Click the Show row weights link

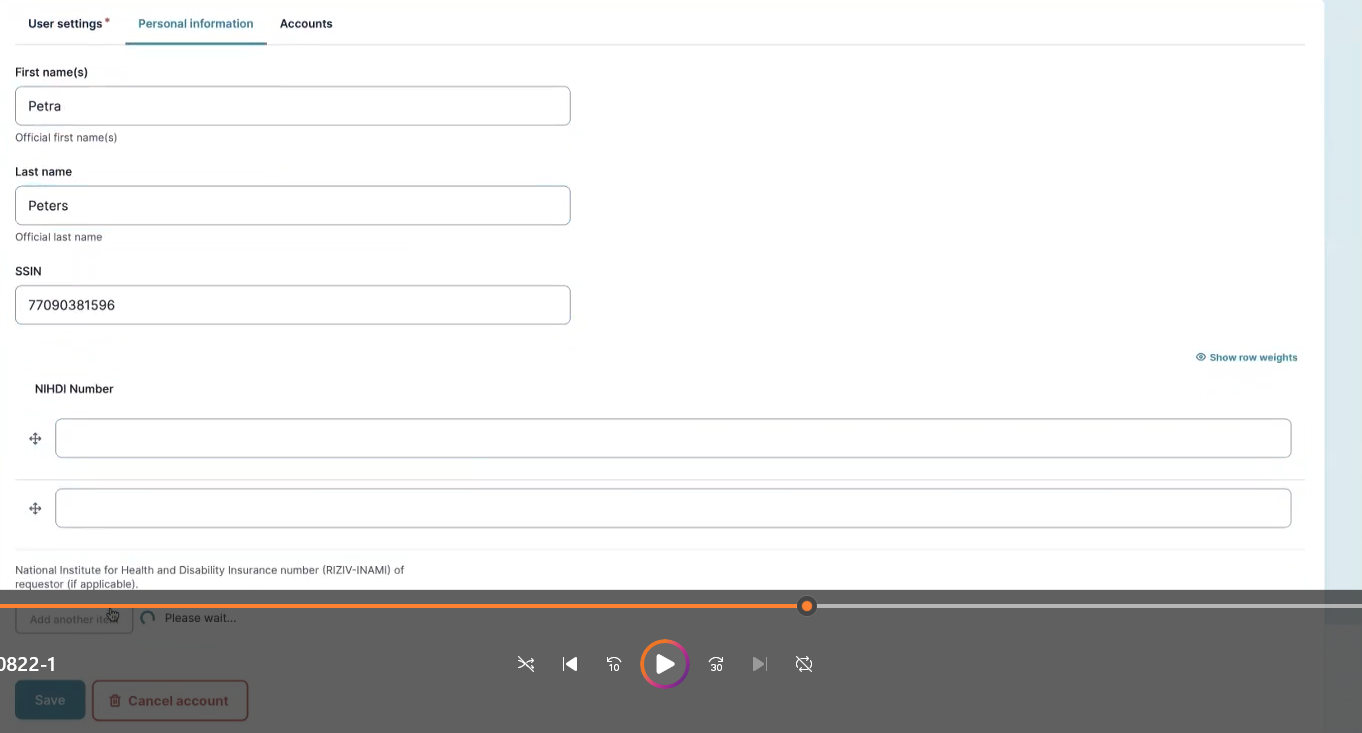click(x=1247, y=357)
